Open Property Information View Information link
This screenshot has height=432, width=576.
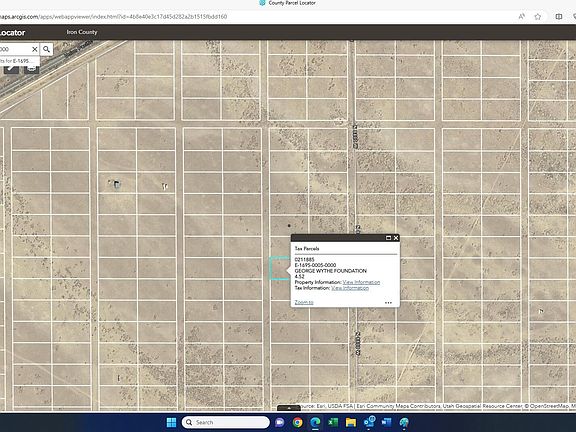(361, 282)
